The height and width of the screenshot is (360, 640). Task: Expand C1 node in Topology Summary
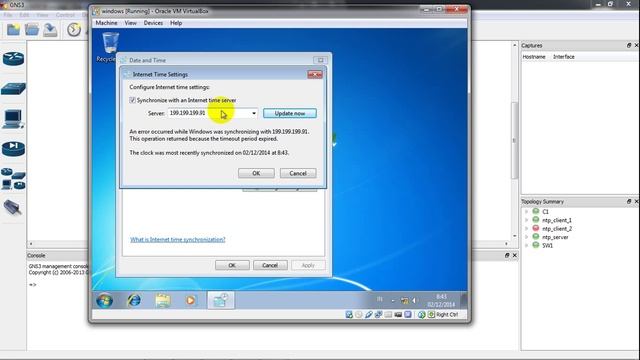pos(527,211)
